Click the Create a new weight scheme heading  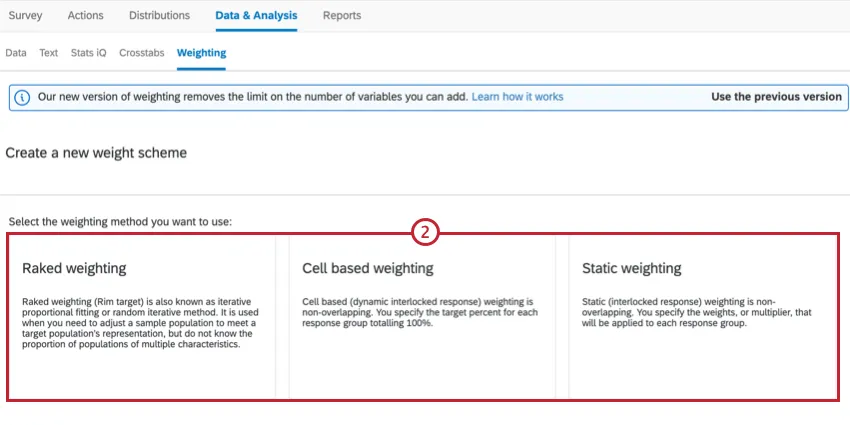[96, 153]
